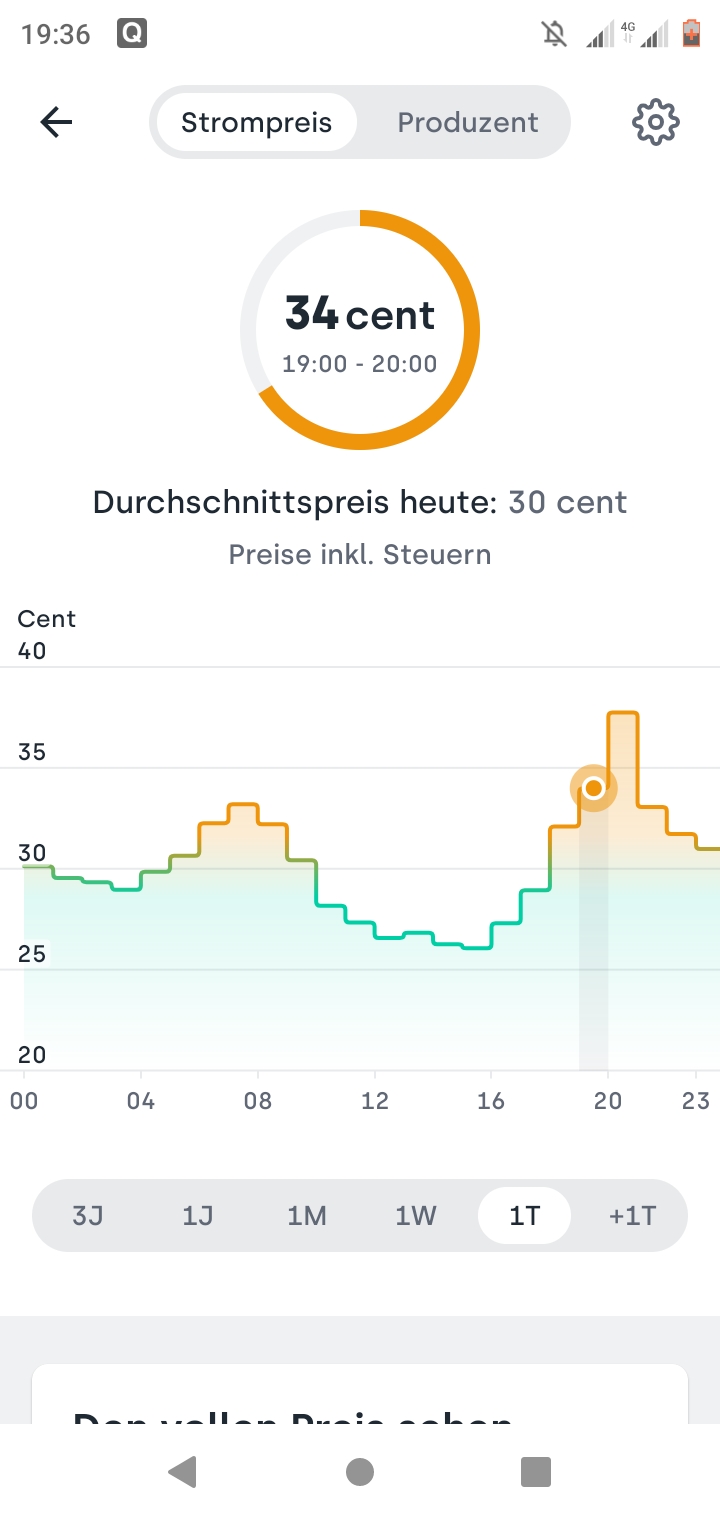Select the 1T time range
The height and width of the screenshot is (1520, 720).
coord(524,1216)
